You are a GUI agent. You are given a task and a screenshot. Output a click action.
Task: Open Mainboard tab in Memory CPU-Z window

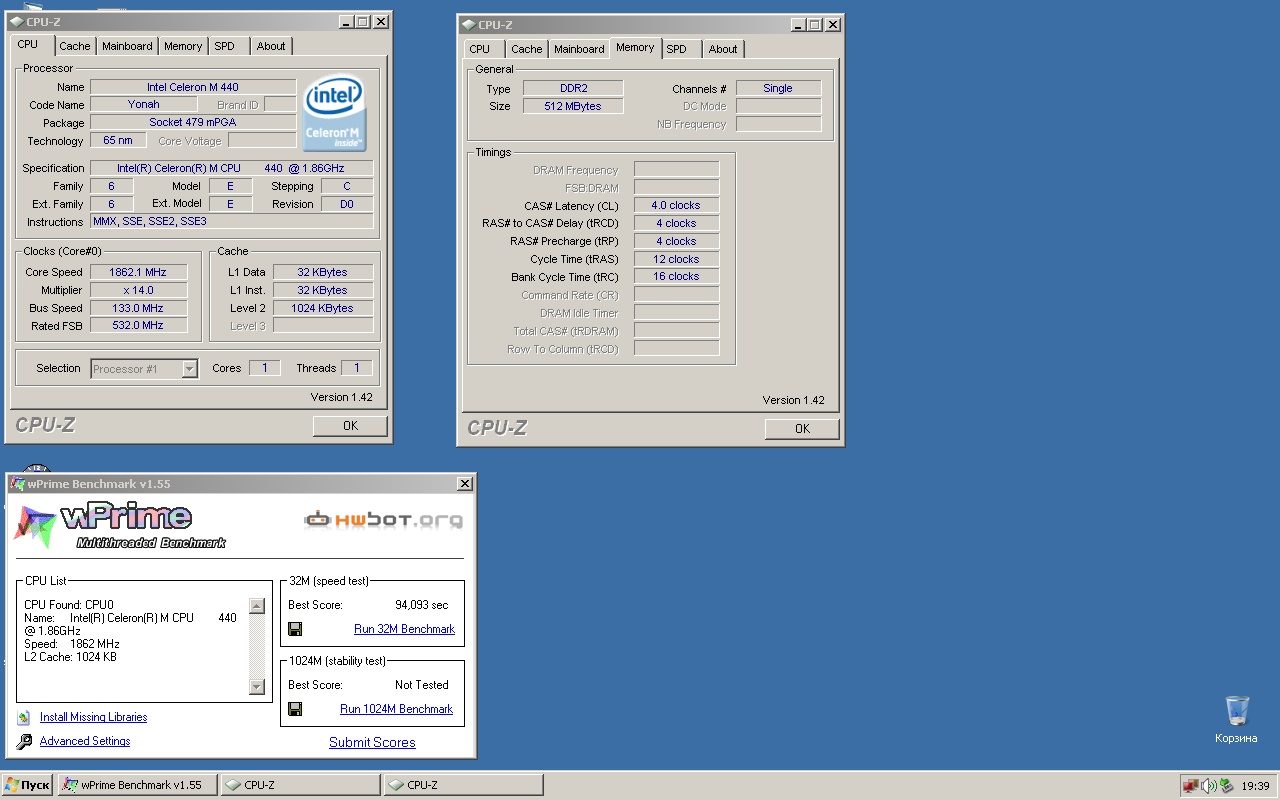(x=580, y=49)
